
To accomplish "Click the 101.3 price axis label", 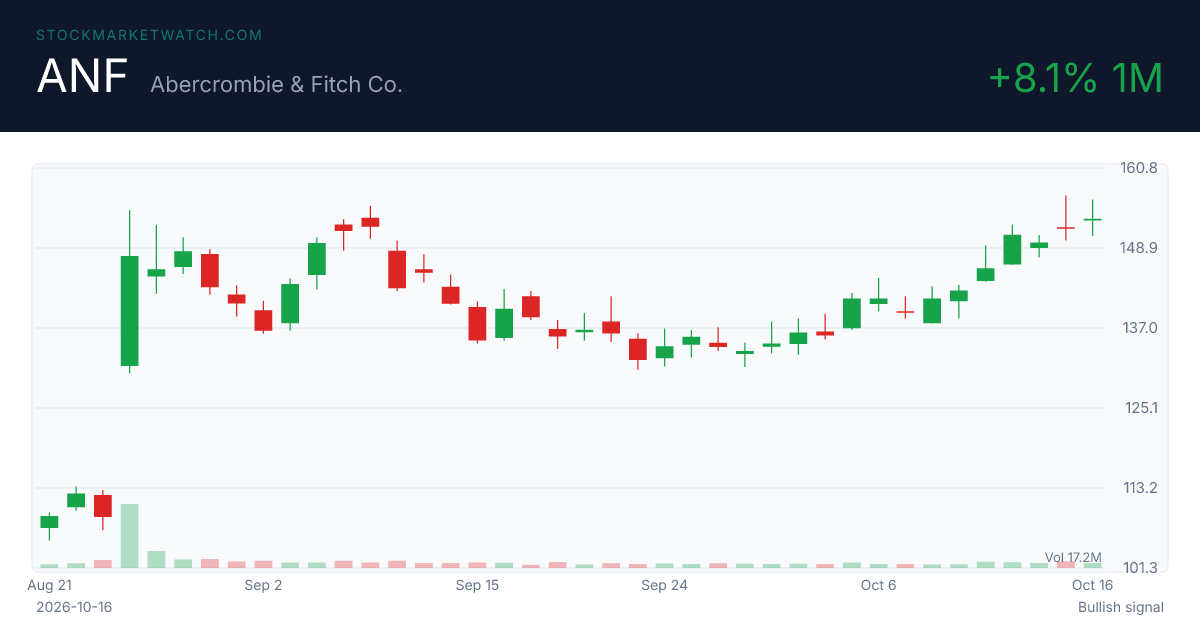I will 1139,568.
